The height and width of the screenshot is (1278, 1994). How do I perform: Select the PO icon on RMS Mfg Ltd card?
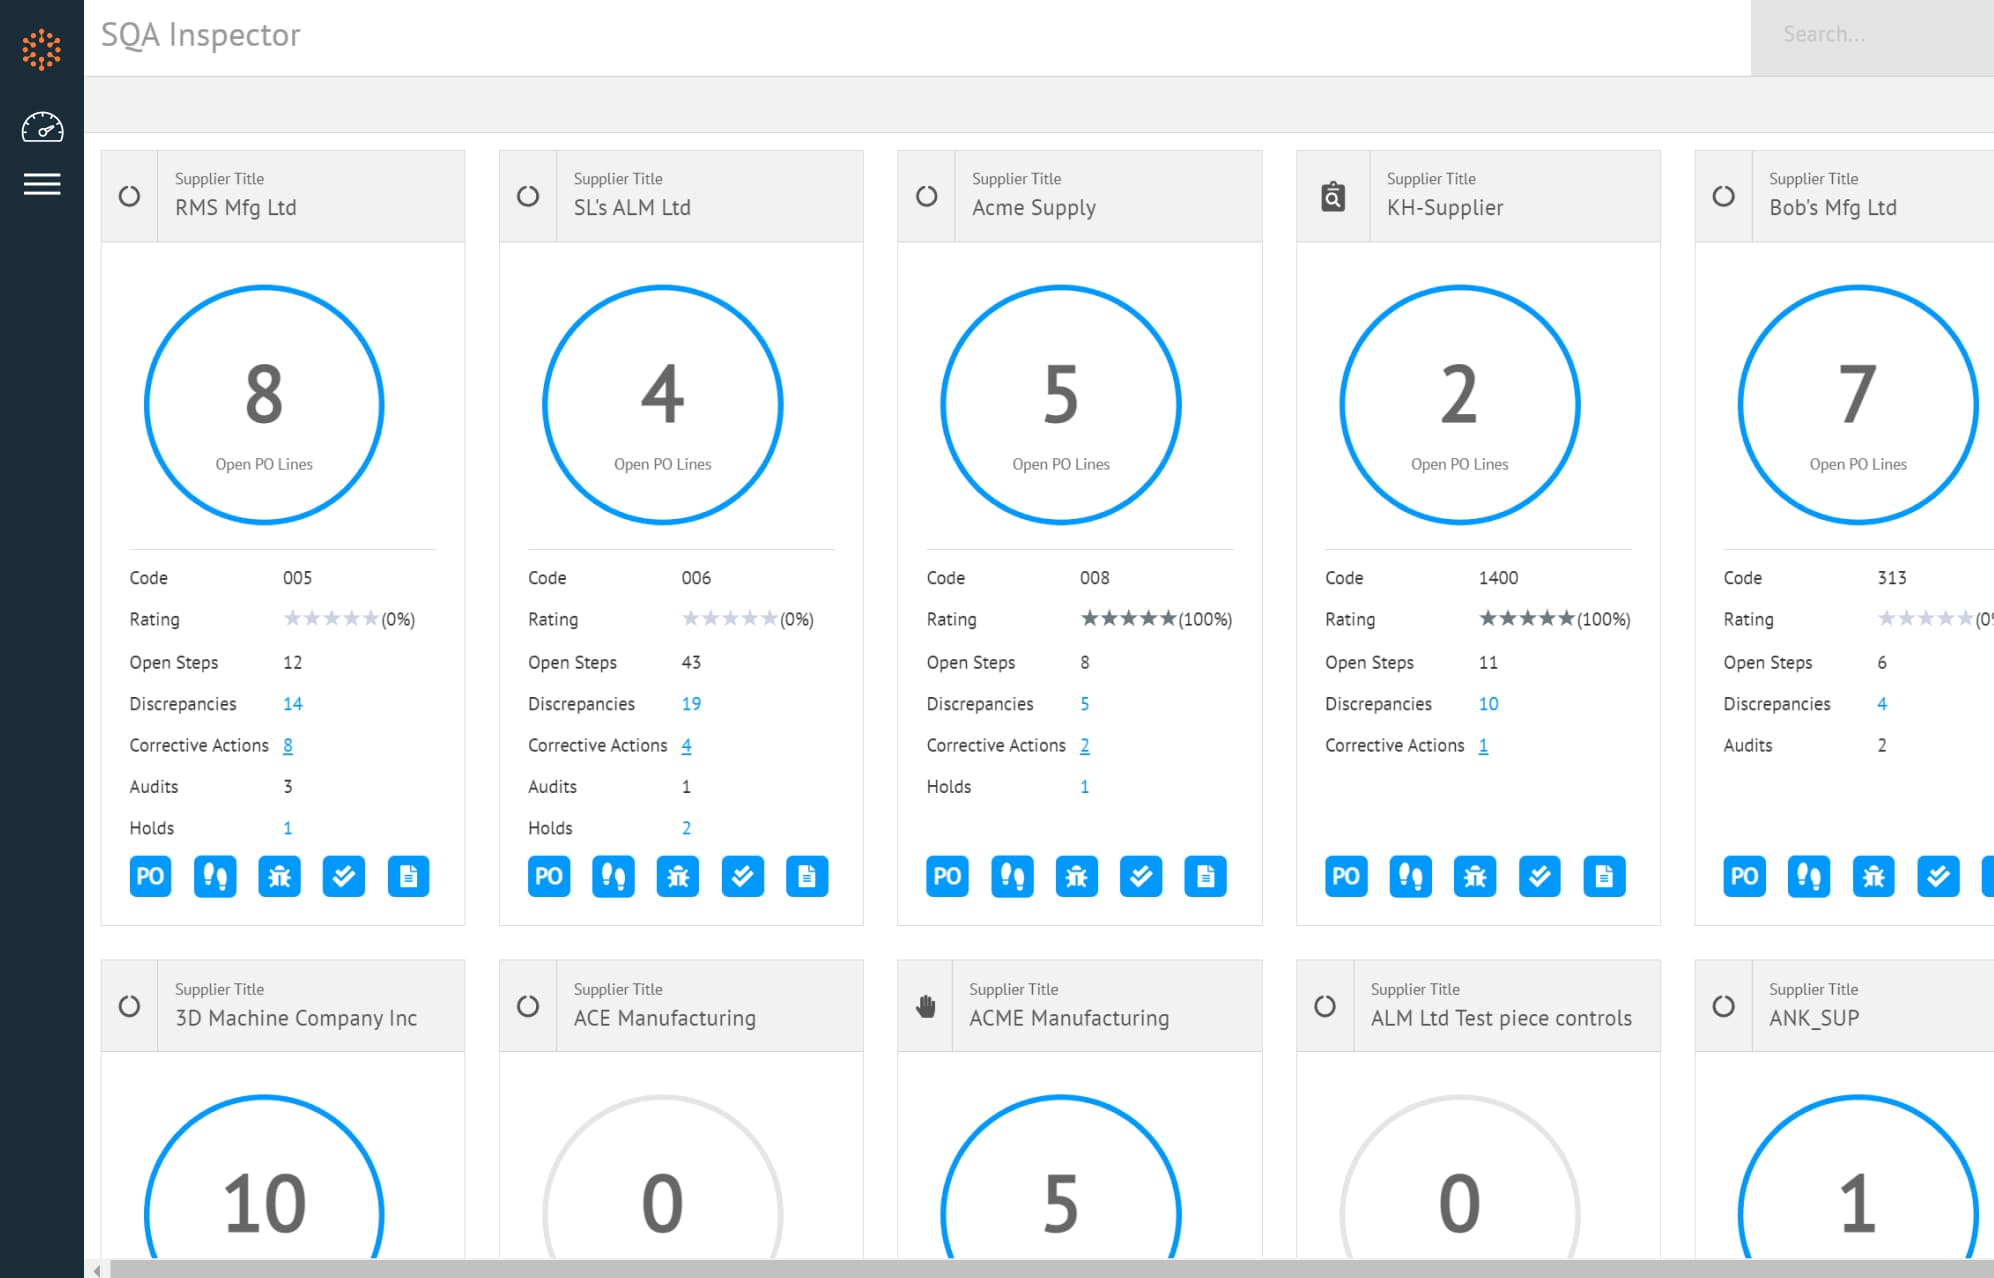150,876
